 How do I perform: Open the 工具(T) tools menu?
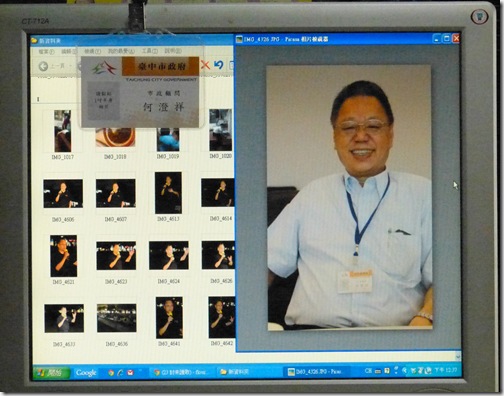(150, 51)
